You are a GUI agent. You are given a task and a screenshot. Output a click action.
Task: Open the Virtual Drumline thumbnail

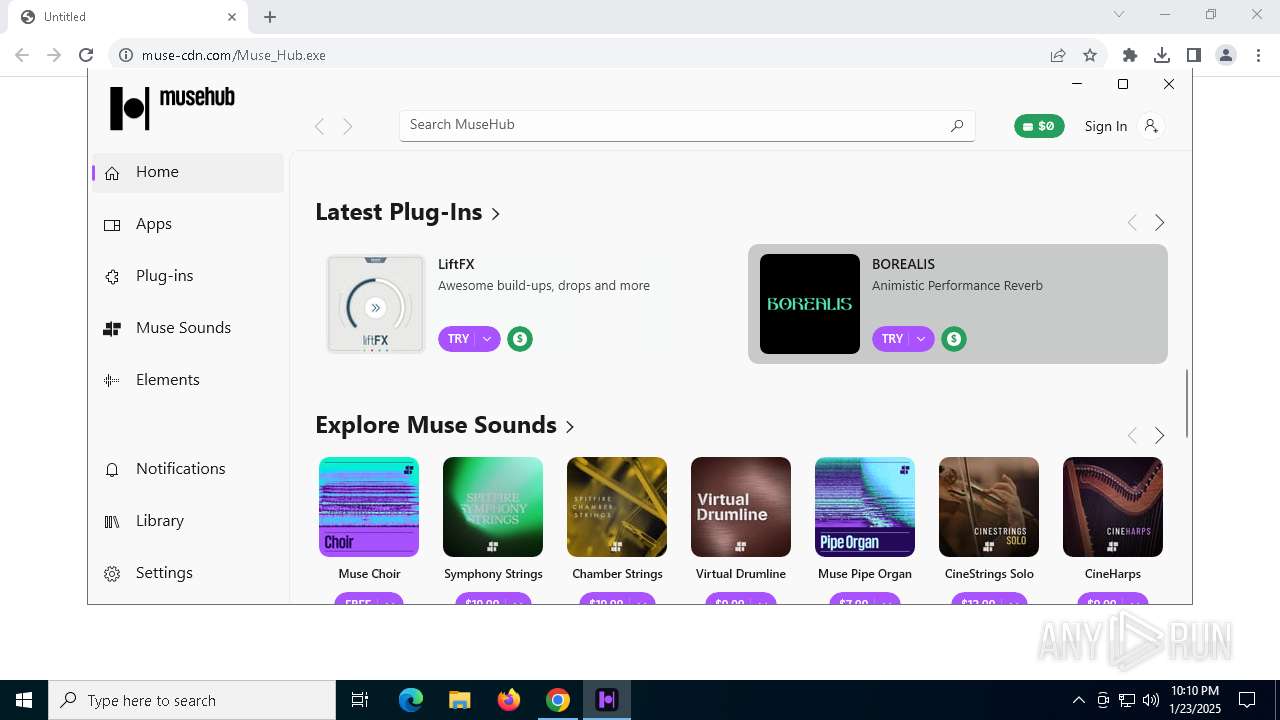[741, 507]
